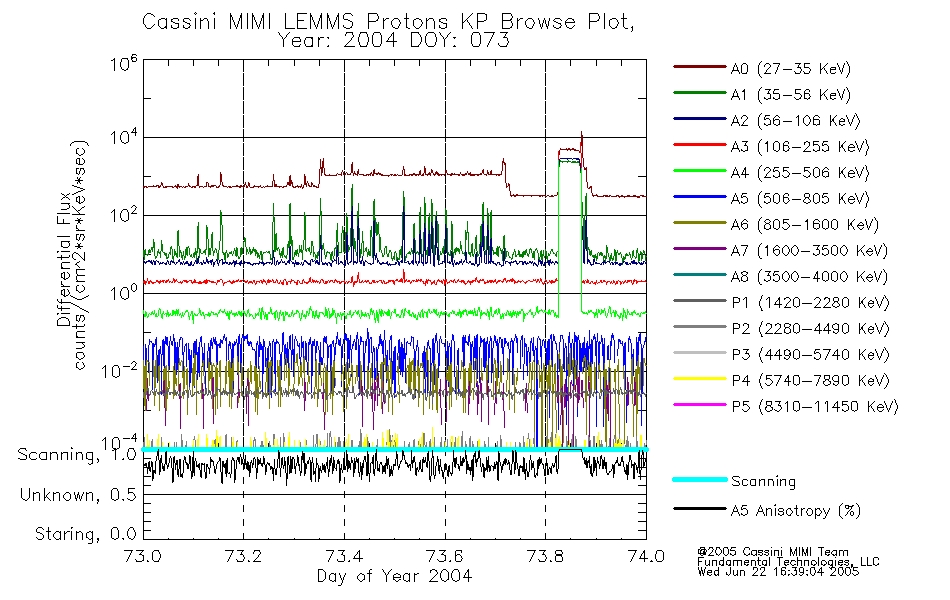Click the P2 (2280-4490 KeV) legend label
950x600 pixels.
(810, 329)
